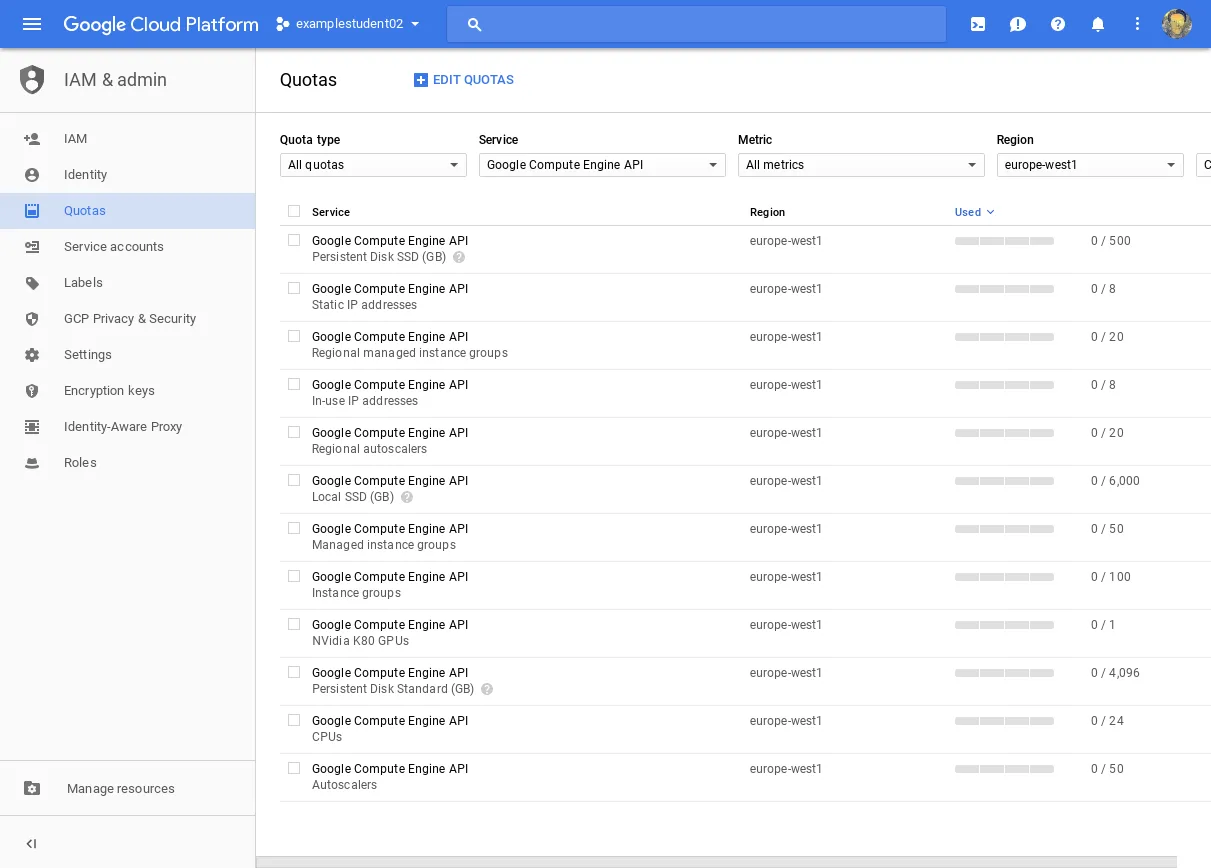Go to Service accounts in sidebar
The width and height of the screenshot is (1211, 868).
[113, 247]
